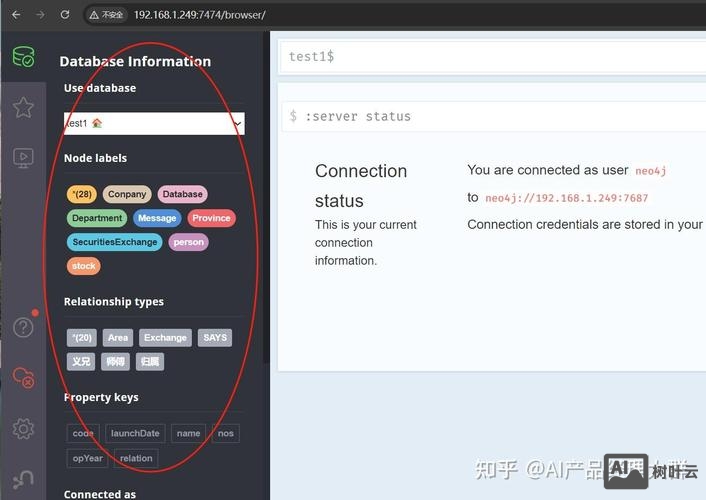Viewport: 706px width, 500px height.
Task: Expand the Use database dropdown
Action: (x=154, y=123)
